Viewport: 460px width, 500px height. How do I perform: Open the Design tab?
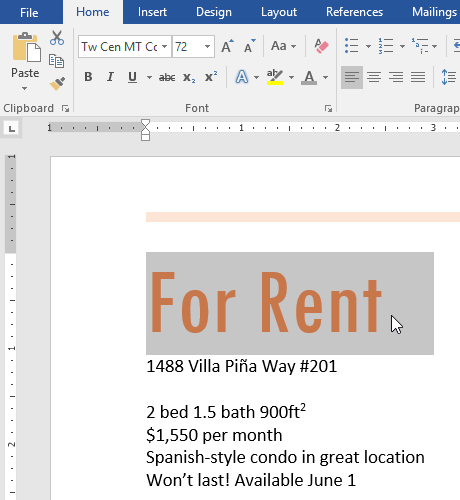(x=214, y=12)
